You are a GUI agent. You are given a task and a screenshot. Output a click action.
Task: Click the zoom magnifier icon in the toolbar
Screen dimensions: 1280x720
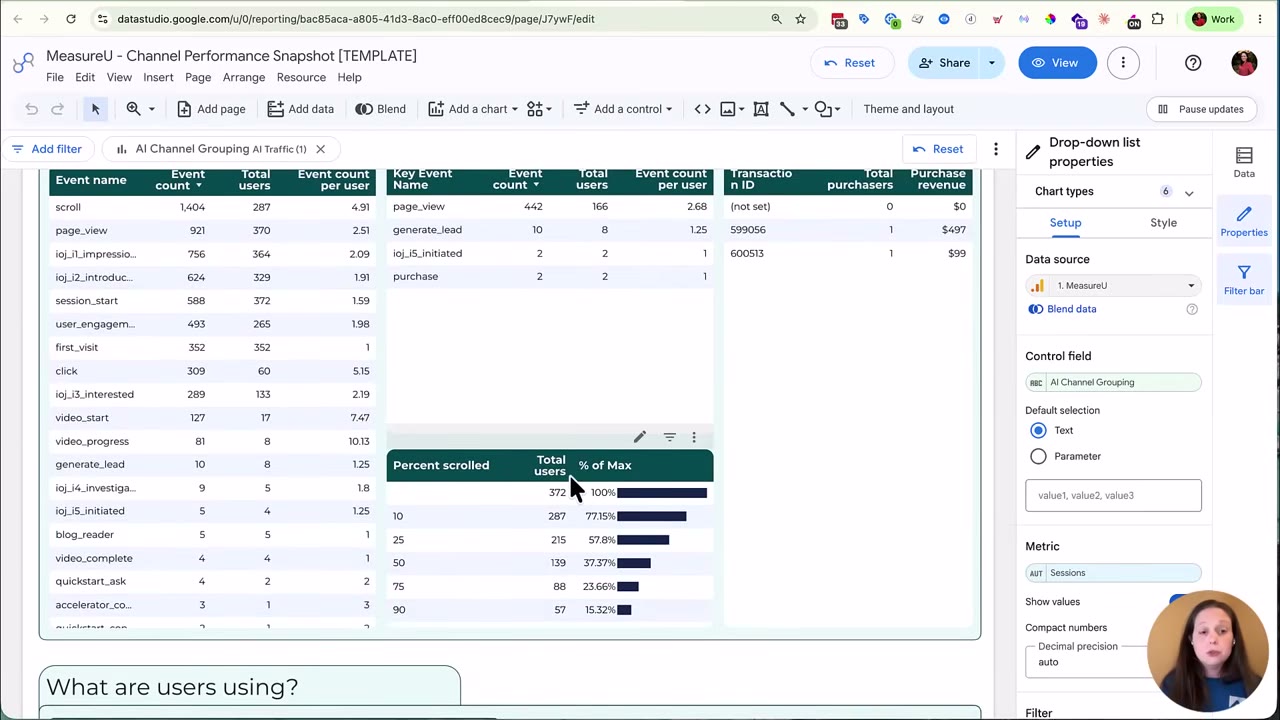pos(133,109)
